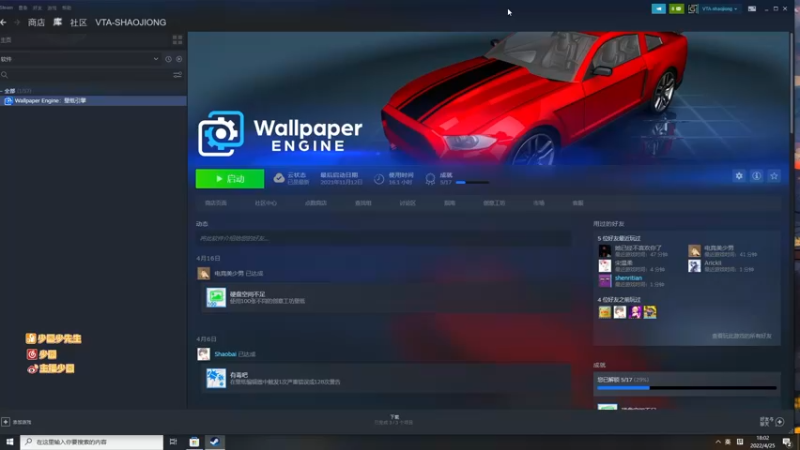The height and width of the screenshot is (450, 800).
Task: Open the 讨论区 discussions link
Action: [407, 203]
